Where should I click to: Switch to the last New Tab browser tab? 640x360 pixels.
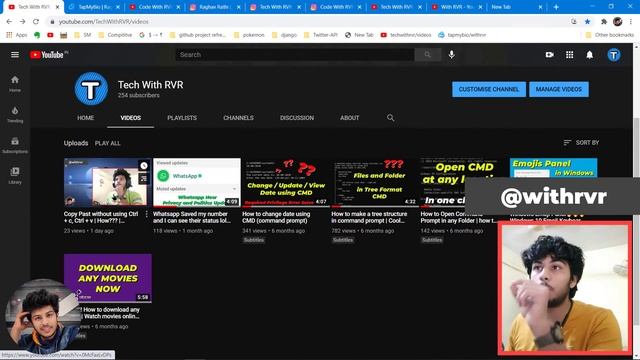516,7
